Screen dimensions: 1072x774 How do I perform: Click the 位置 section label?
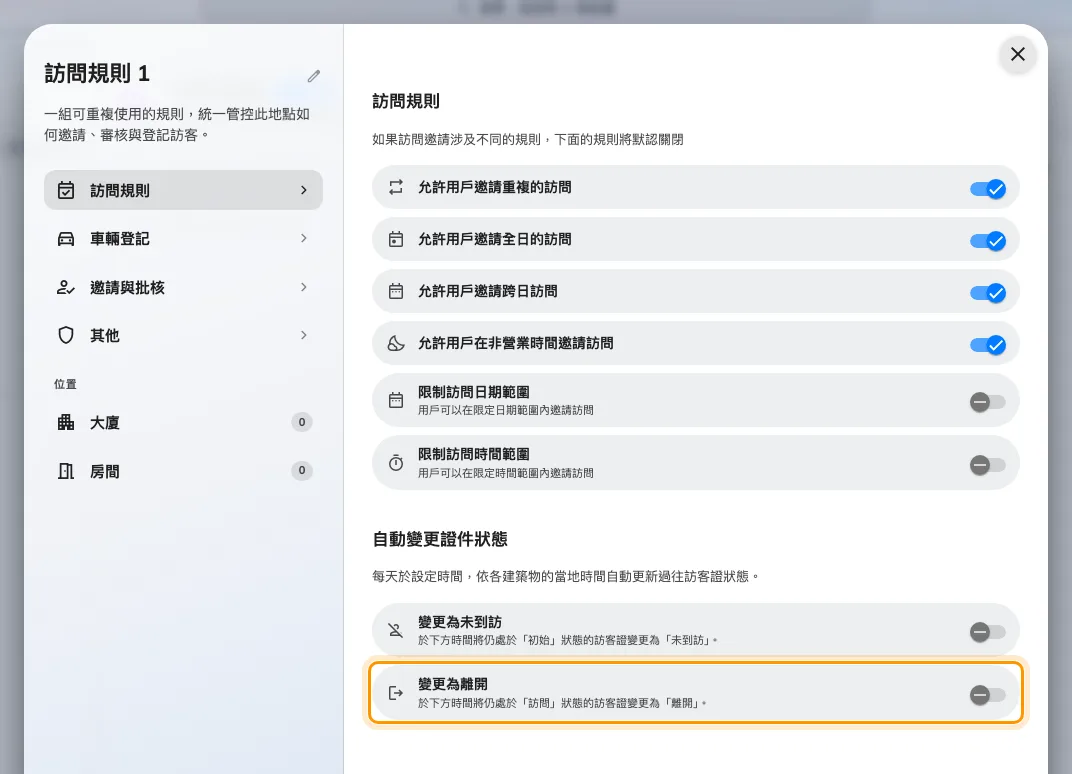(x=65, y=384)
